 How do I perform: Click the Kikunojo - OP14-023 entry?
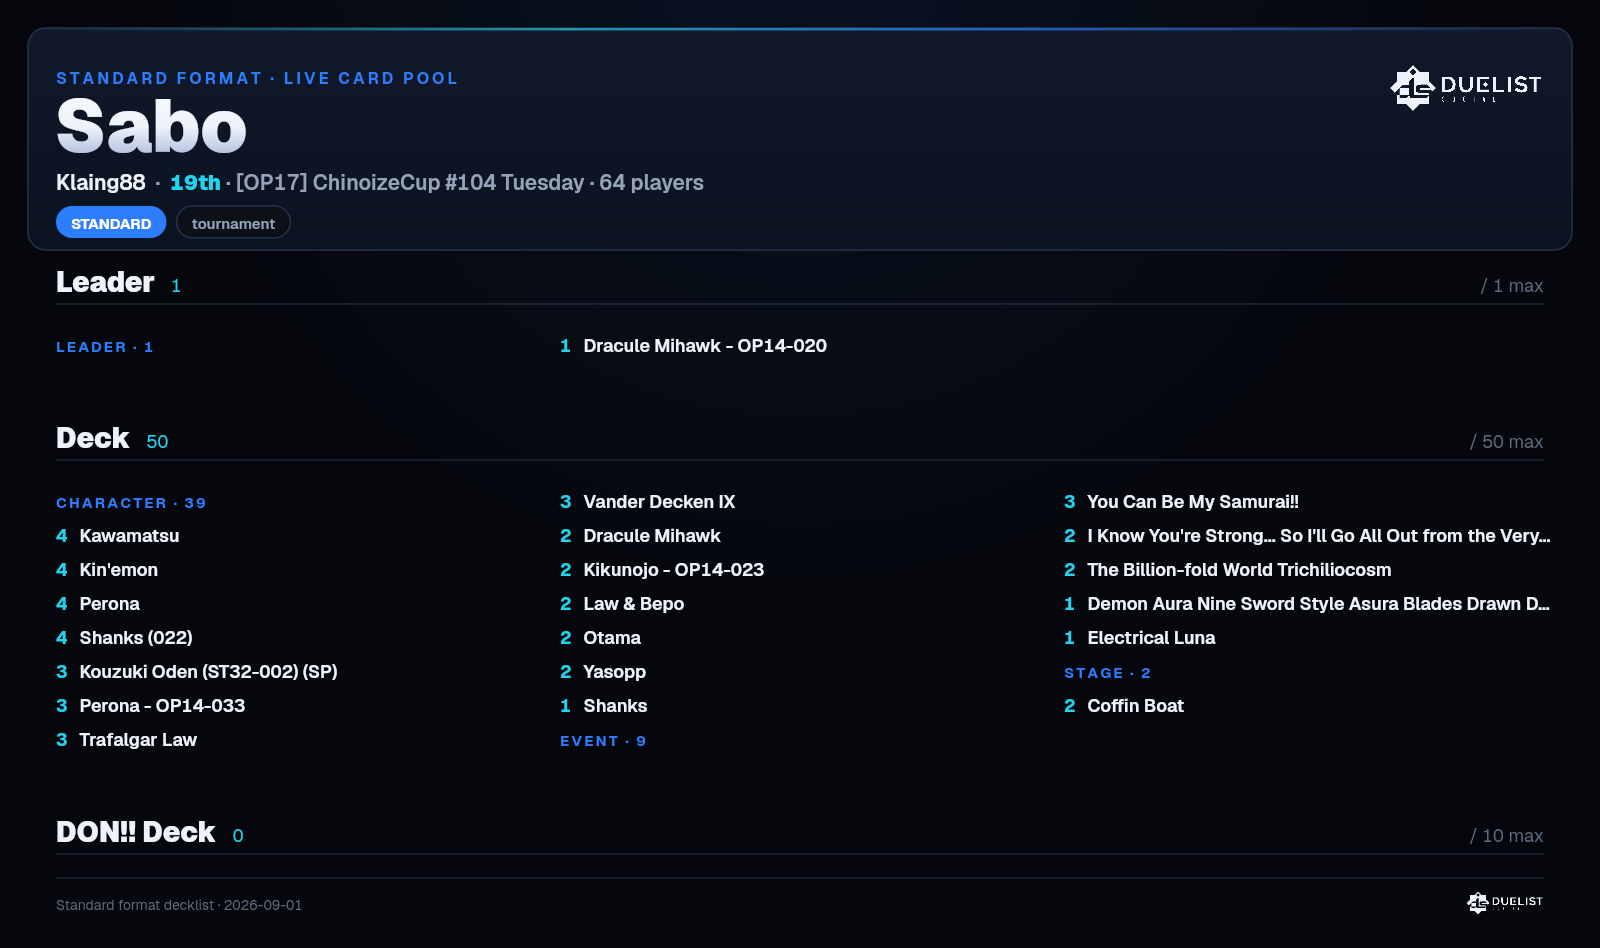pyautogui.click(x=662, y=570)
